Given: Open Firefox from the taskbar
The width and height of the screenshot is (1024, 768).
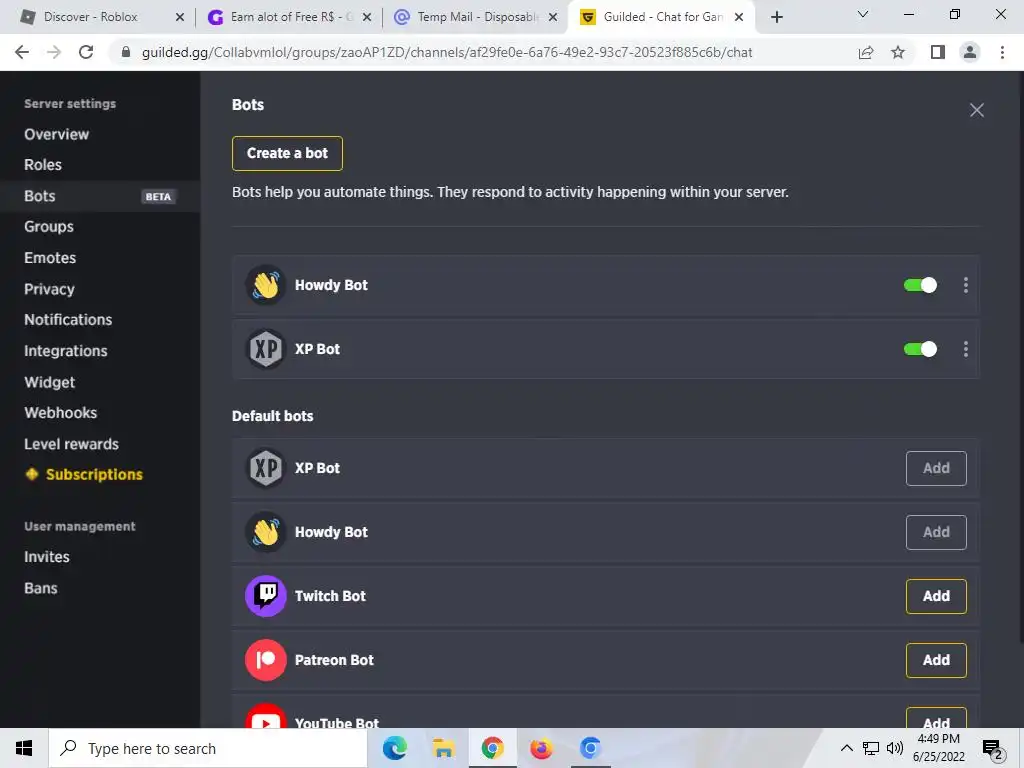Looking at the screenshot, I should (541, 748).
